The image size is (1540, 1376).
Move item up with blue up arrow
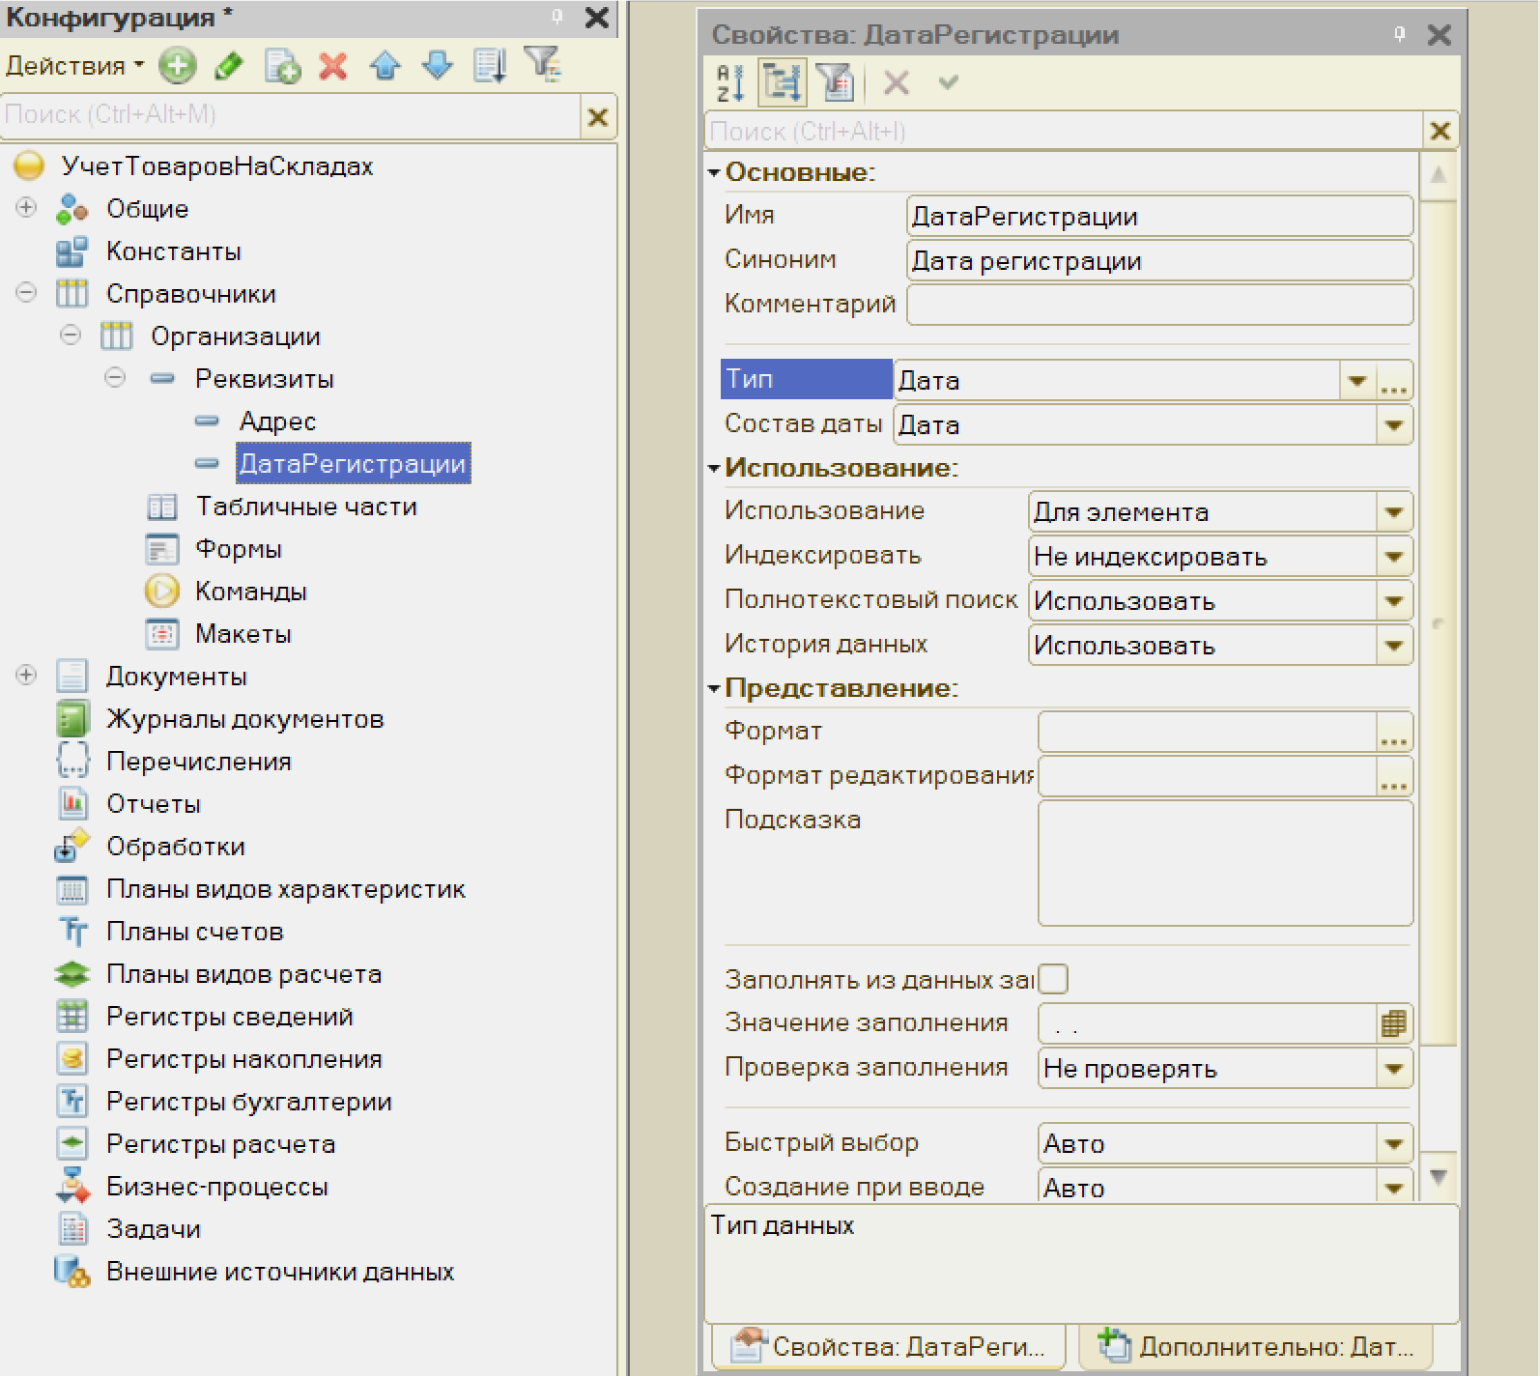(x=385, y=66)
